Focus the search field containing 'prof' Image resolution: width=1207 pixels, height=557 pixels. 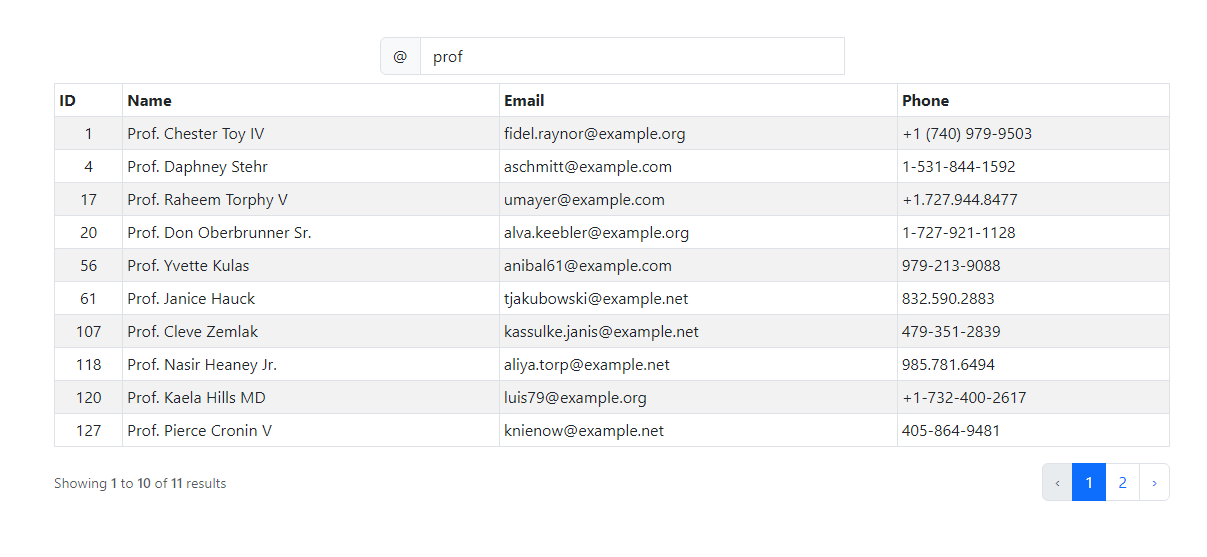click(x=632, y=56)
